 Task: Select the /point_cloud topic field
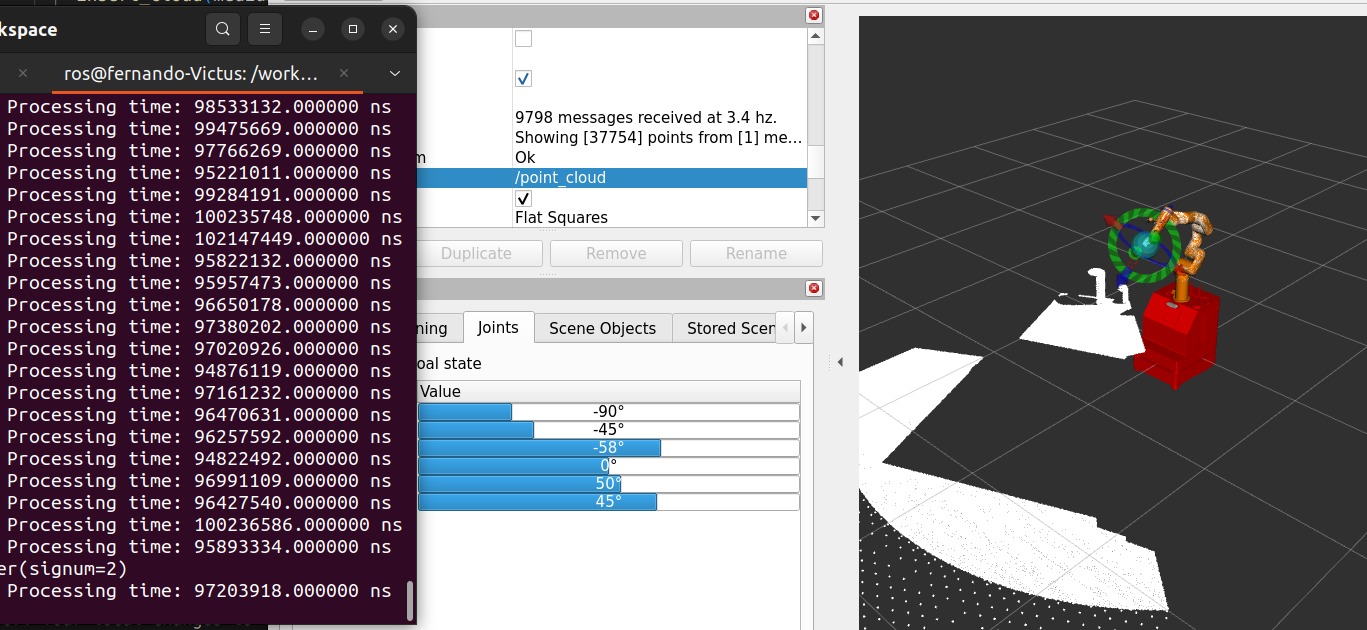[x=660, y=178]
